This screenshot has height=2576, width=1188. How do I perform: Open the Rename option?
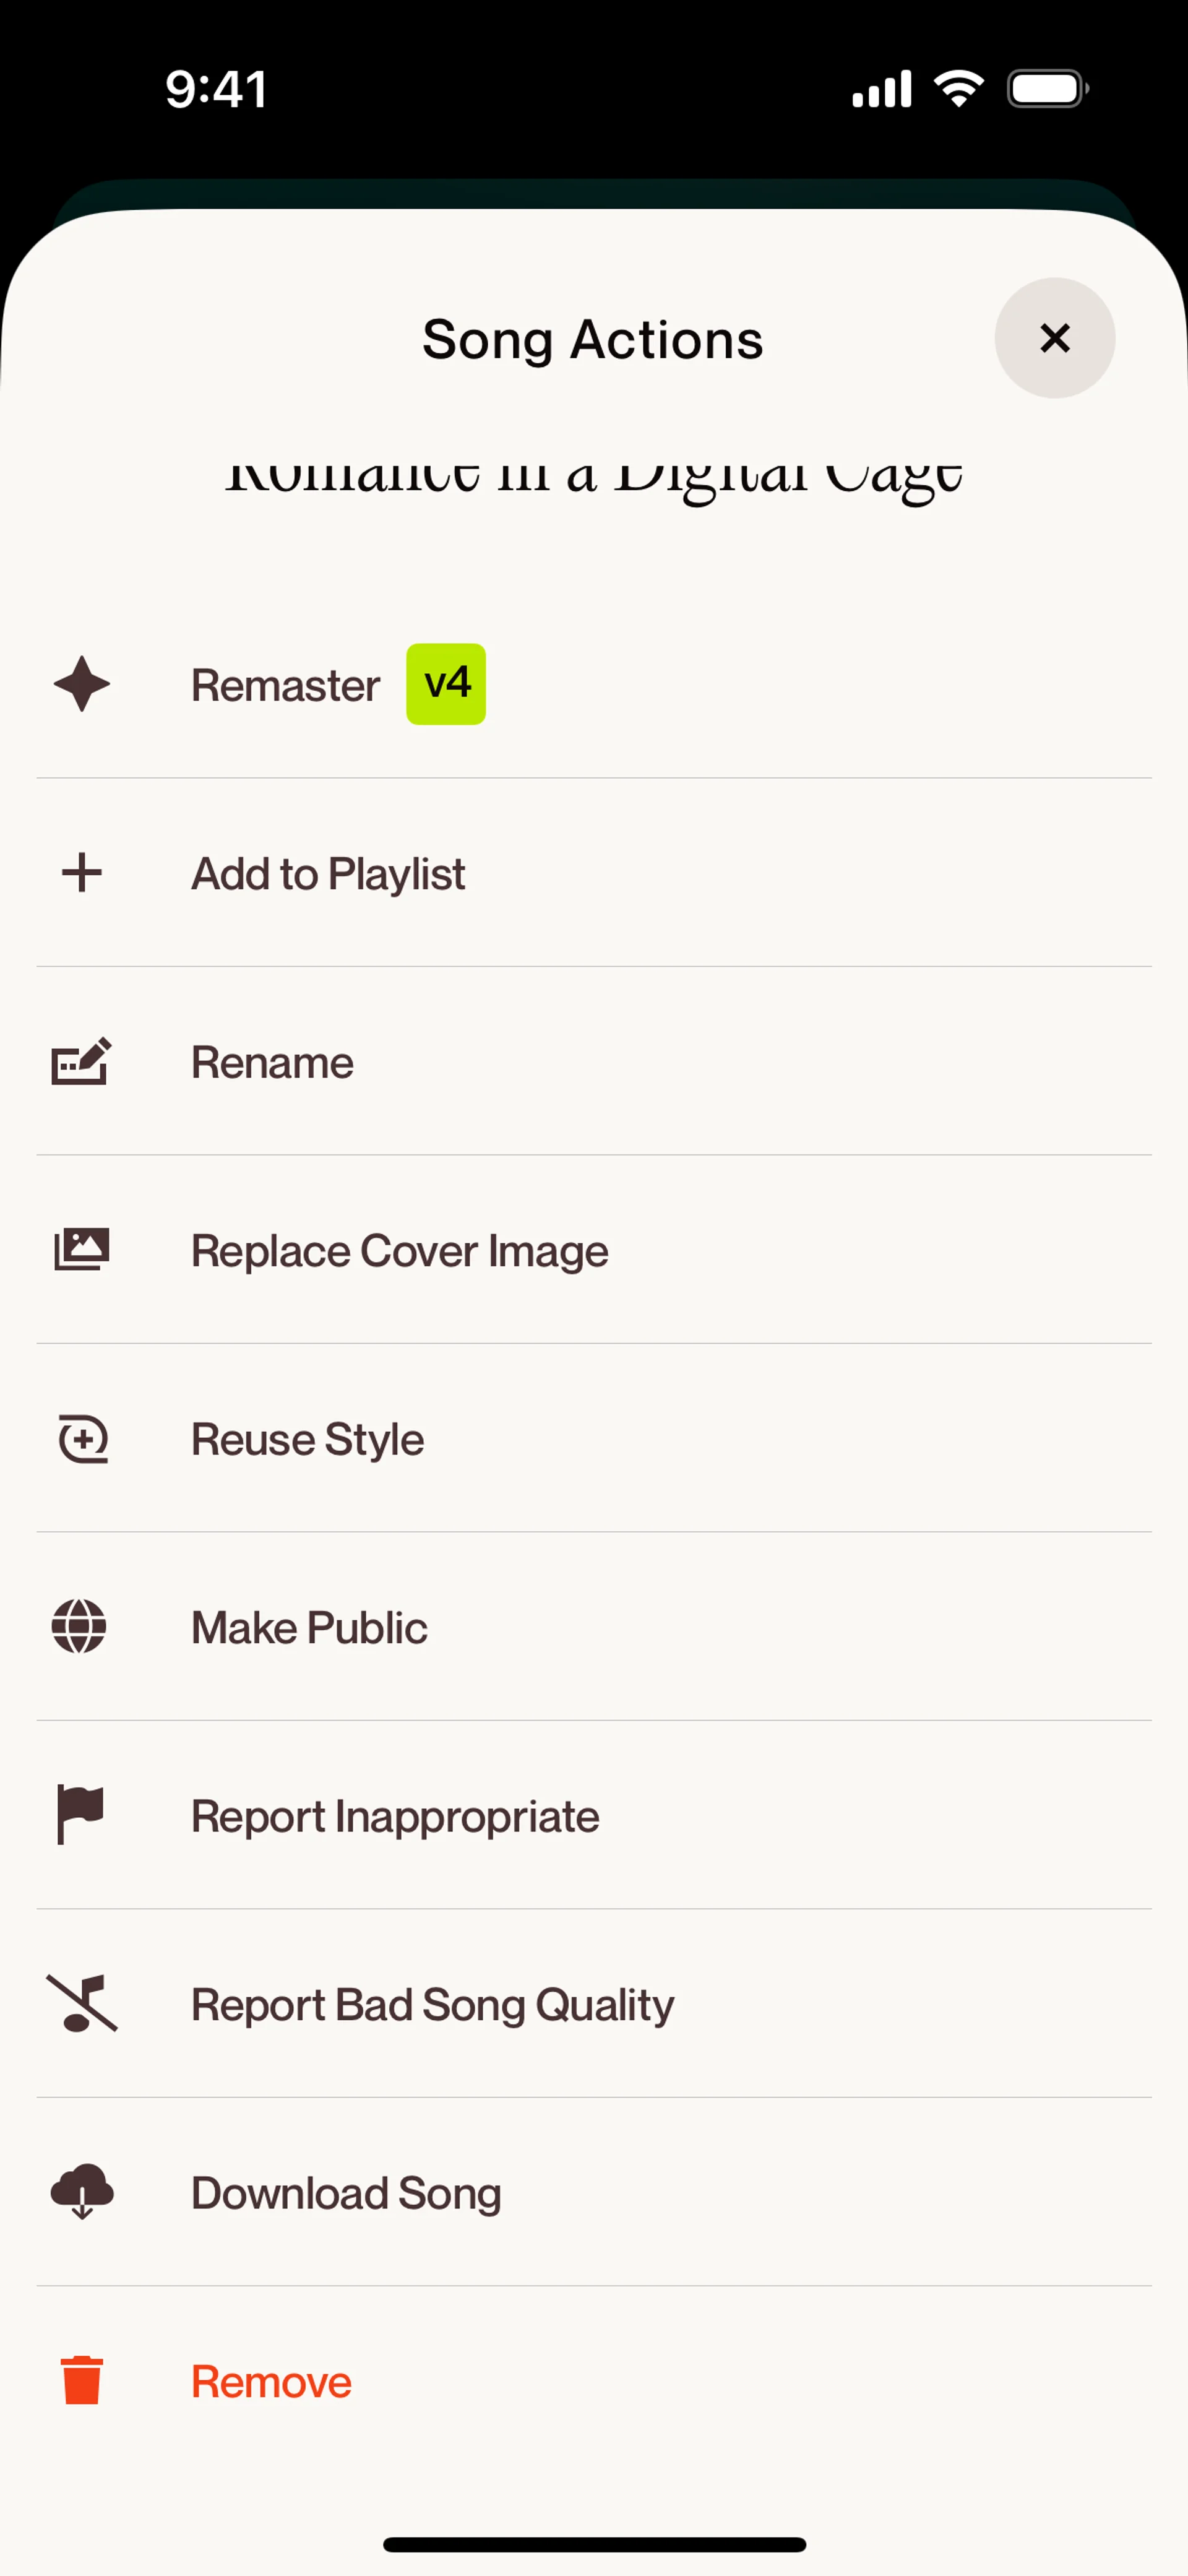[x=272, y=1062]
